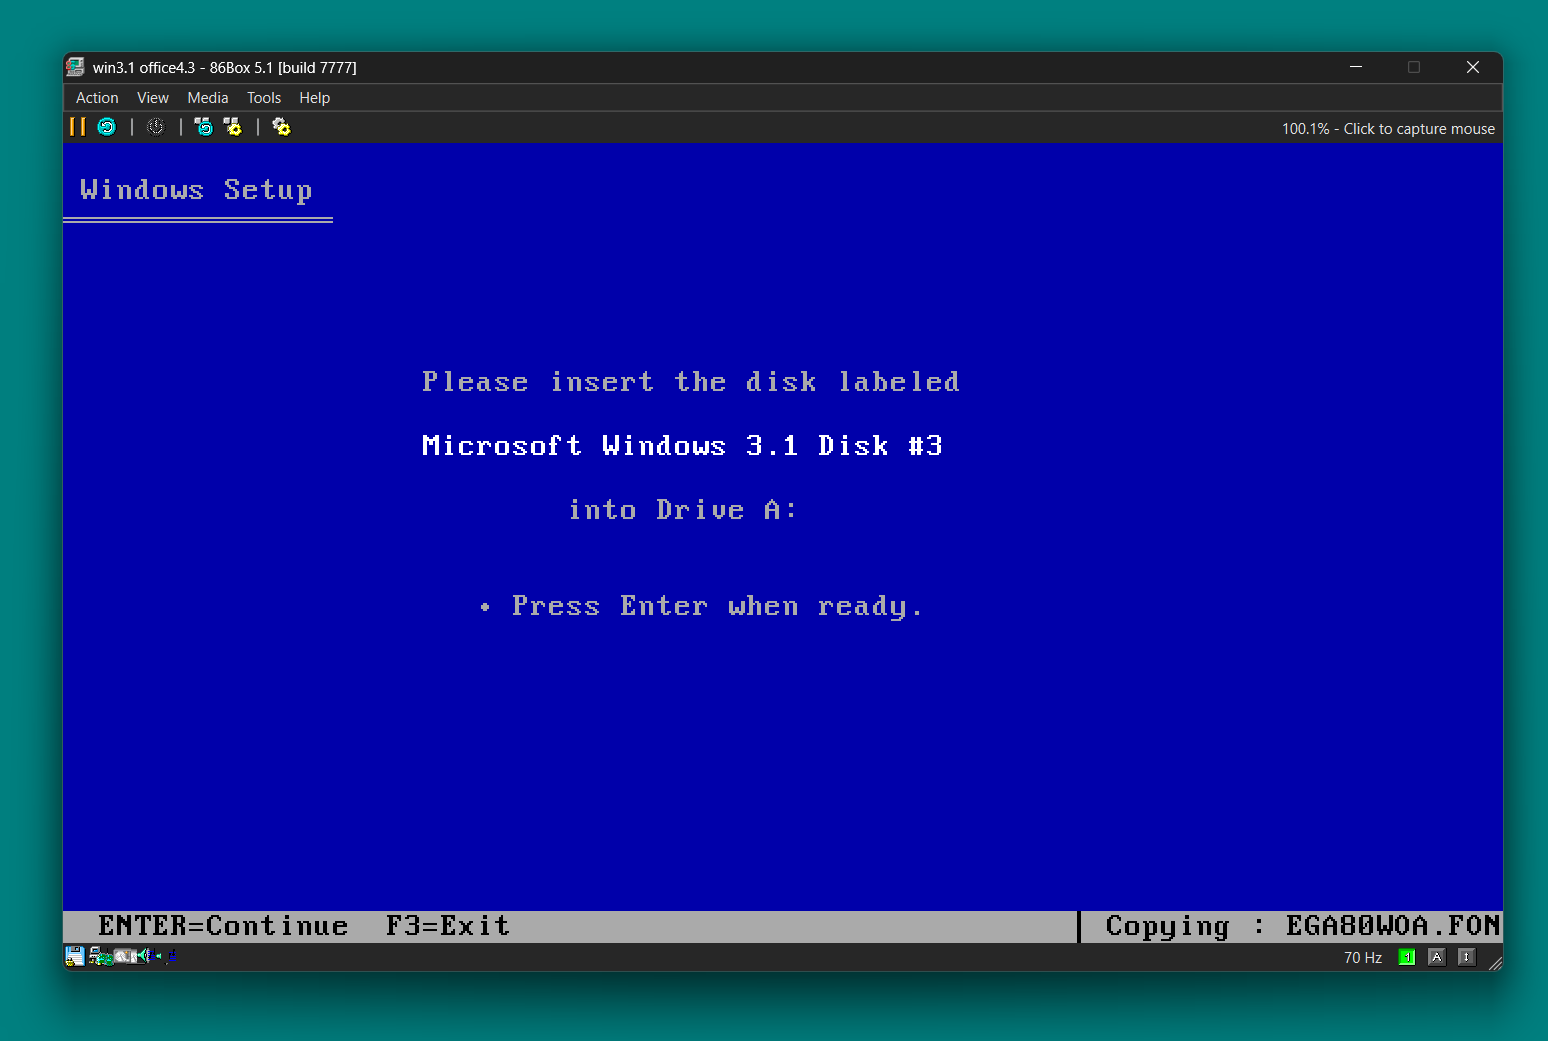The image size is (1548, 1041).
Task: Hard reset the virtual machine
Action: (106, 127)
